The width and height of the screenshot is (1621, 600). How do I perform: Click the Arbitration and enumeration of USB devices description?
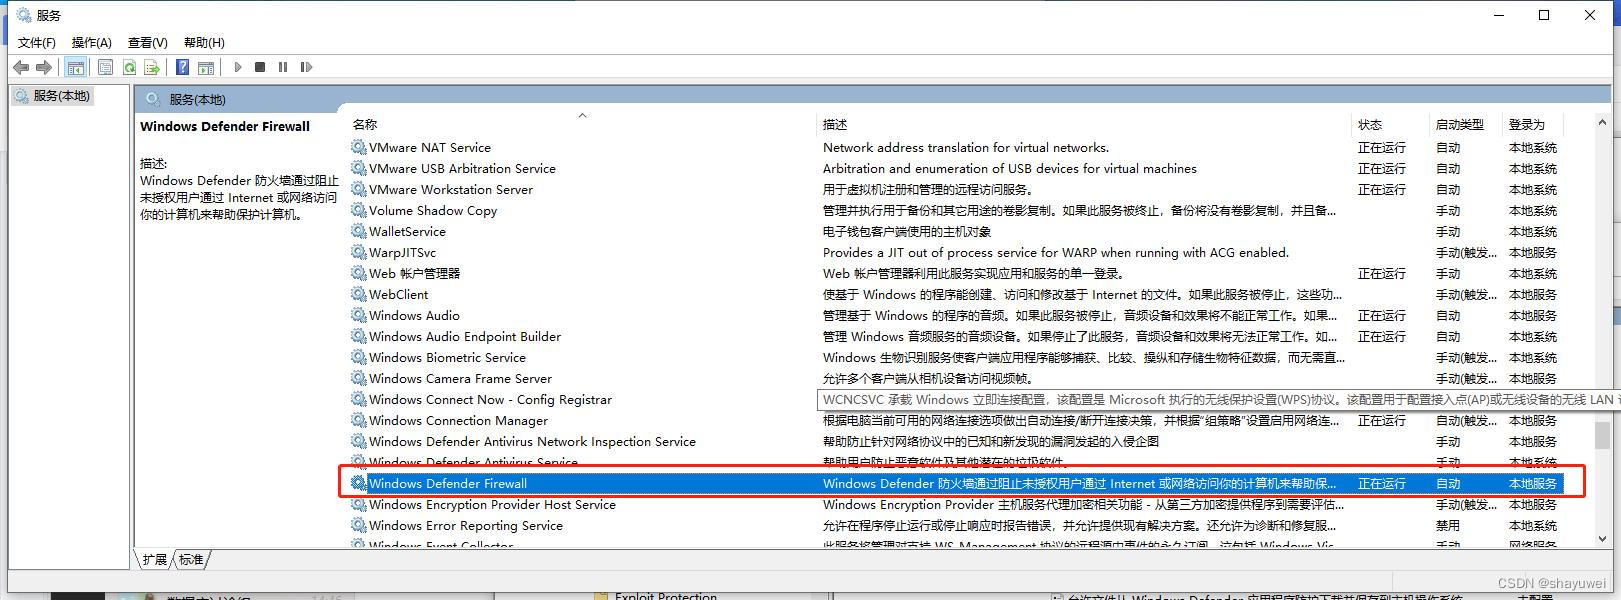point(1010,168)
